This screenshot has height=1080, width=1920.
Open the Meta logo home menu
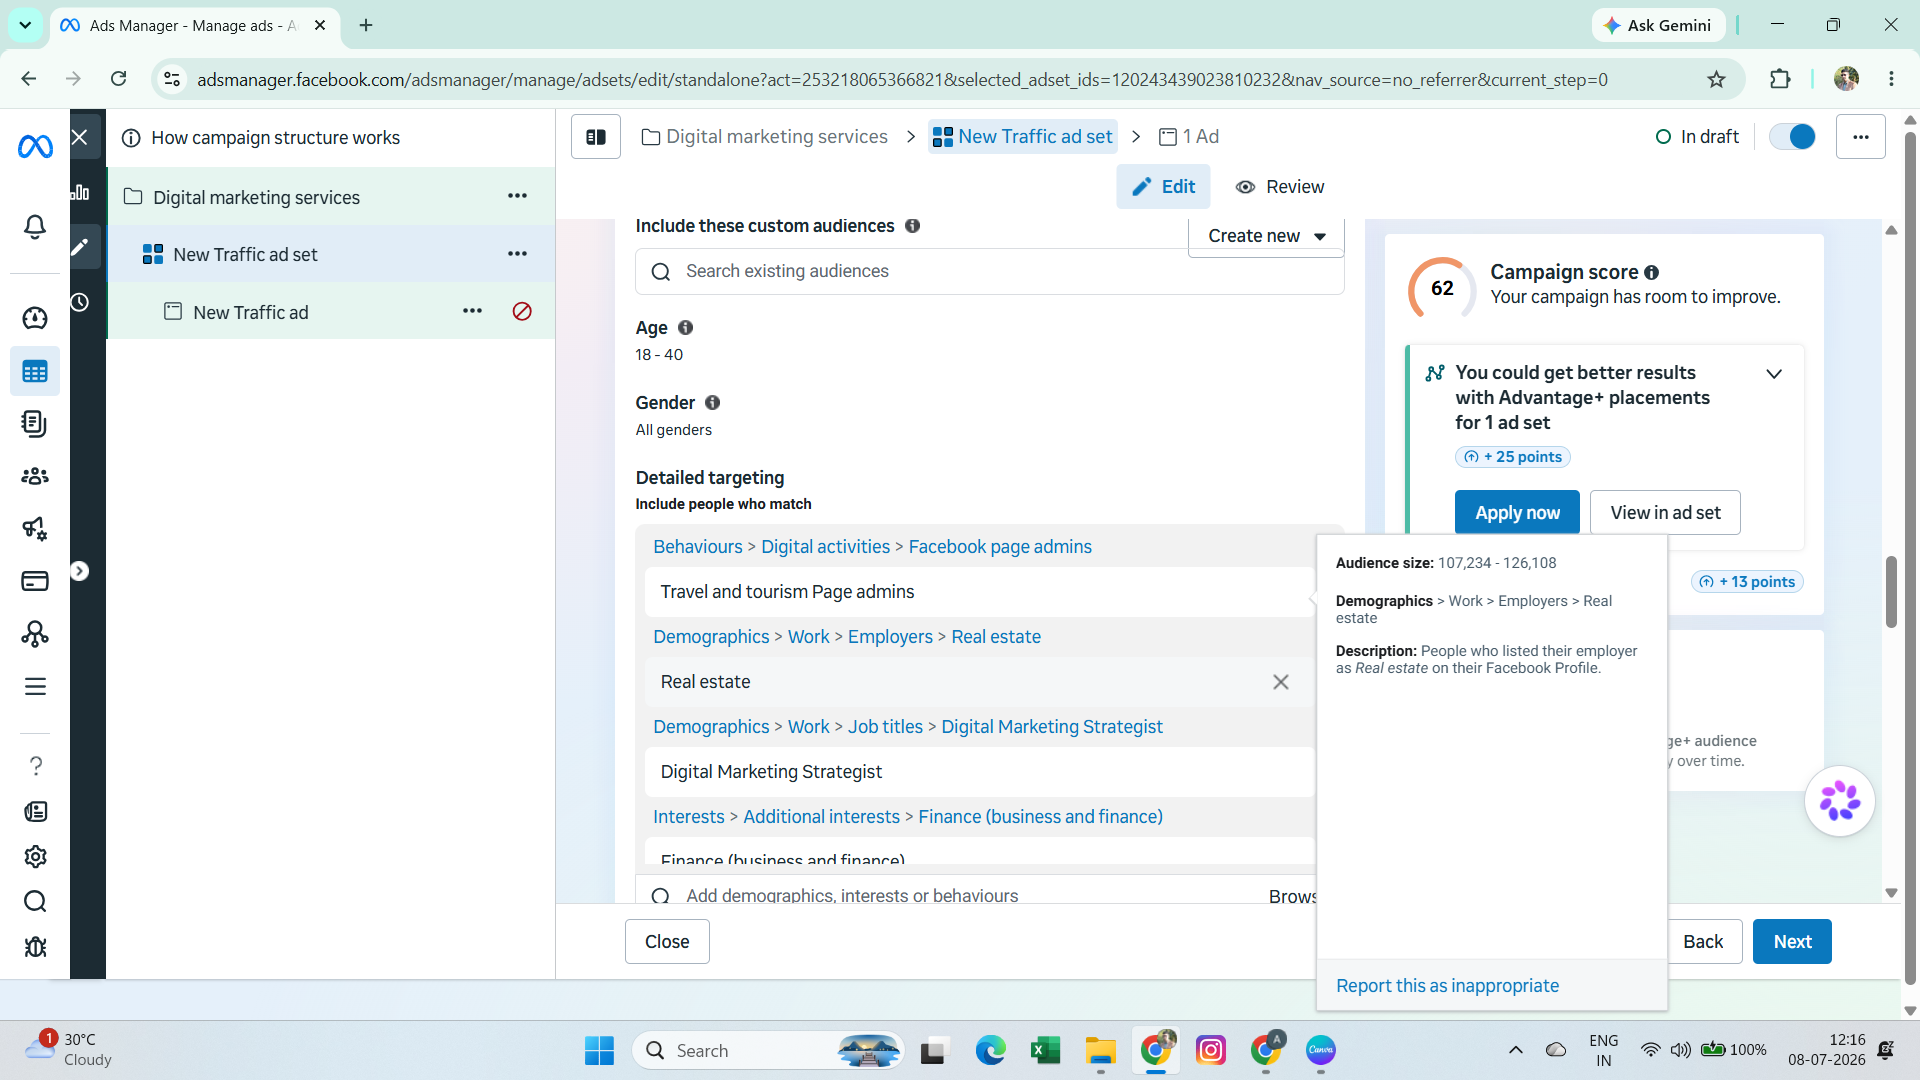[x=35, y=147]
